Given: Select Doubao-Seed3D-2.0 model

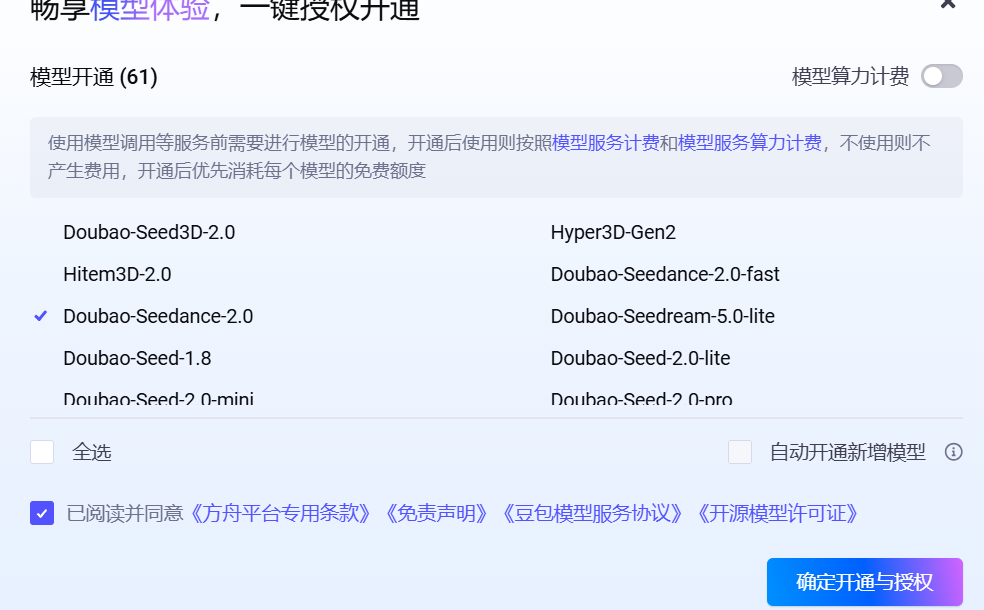Looking at the screenshot, I should pyautogui.click(x=149, y=232).
